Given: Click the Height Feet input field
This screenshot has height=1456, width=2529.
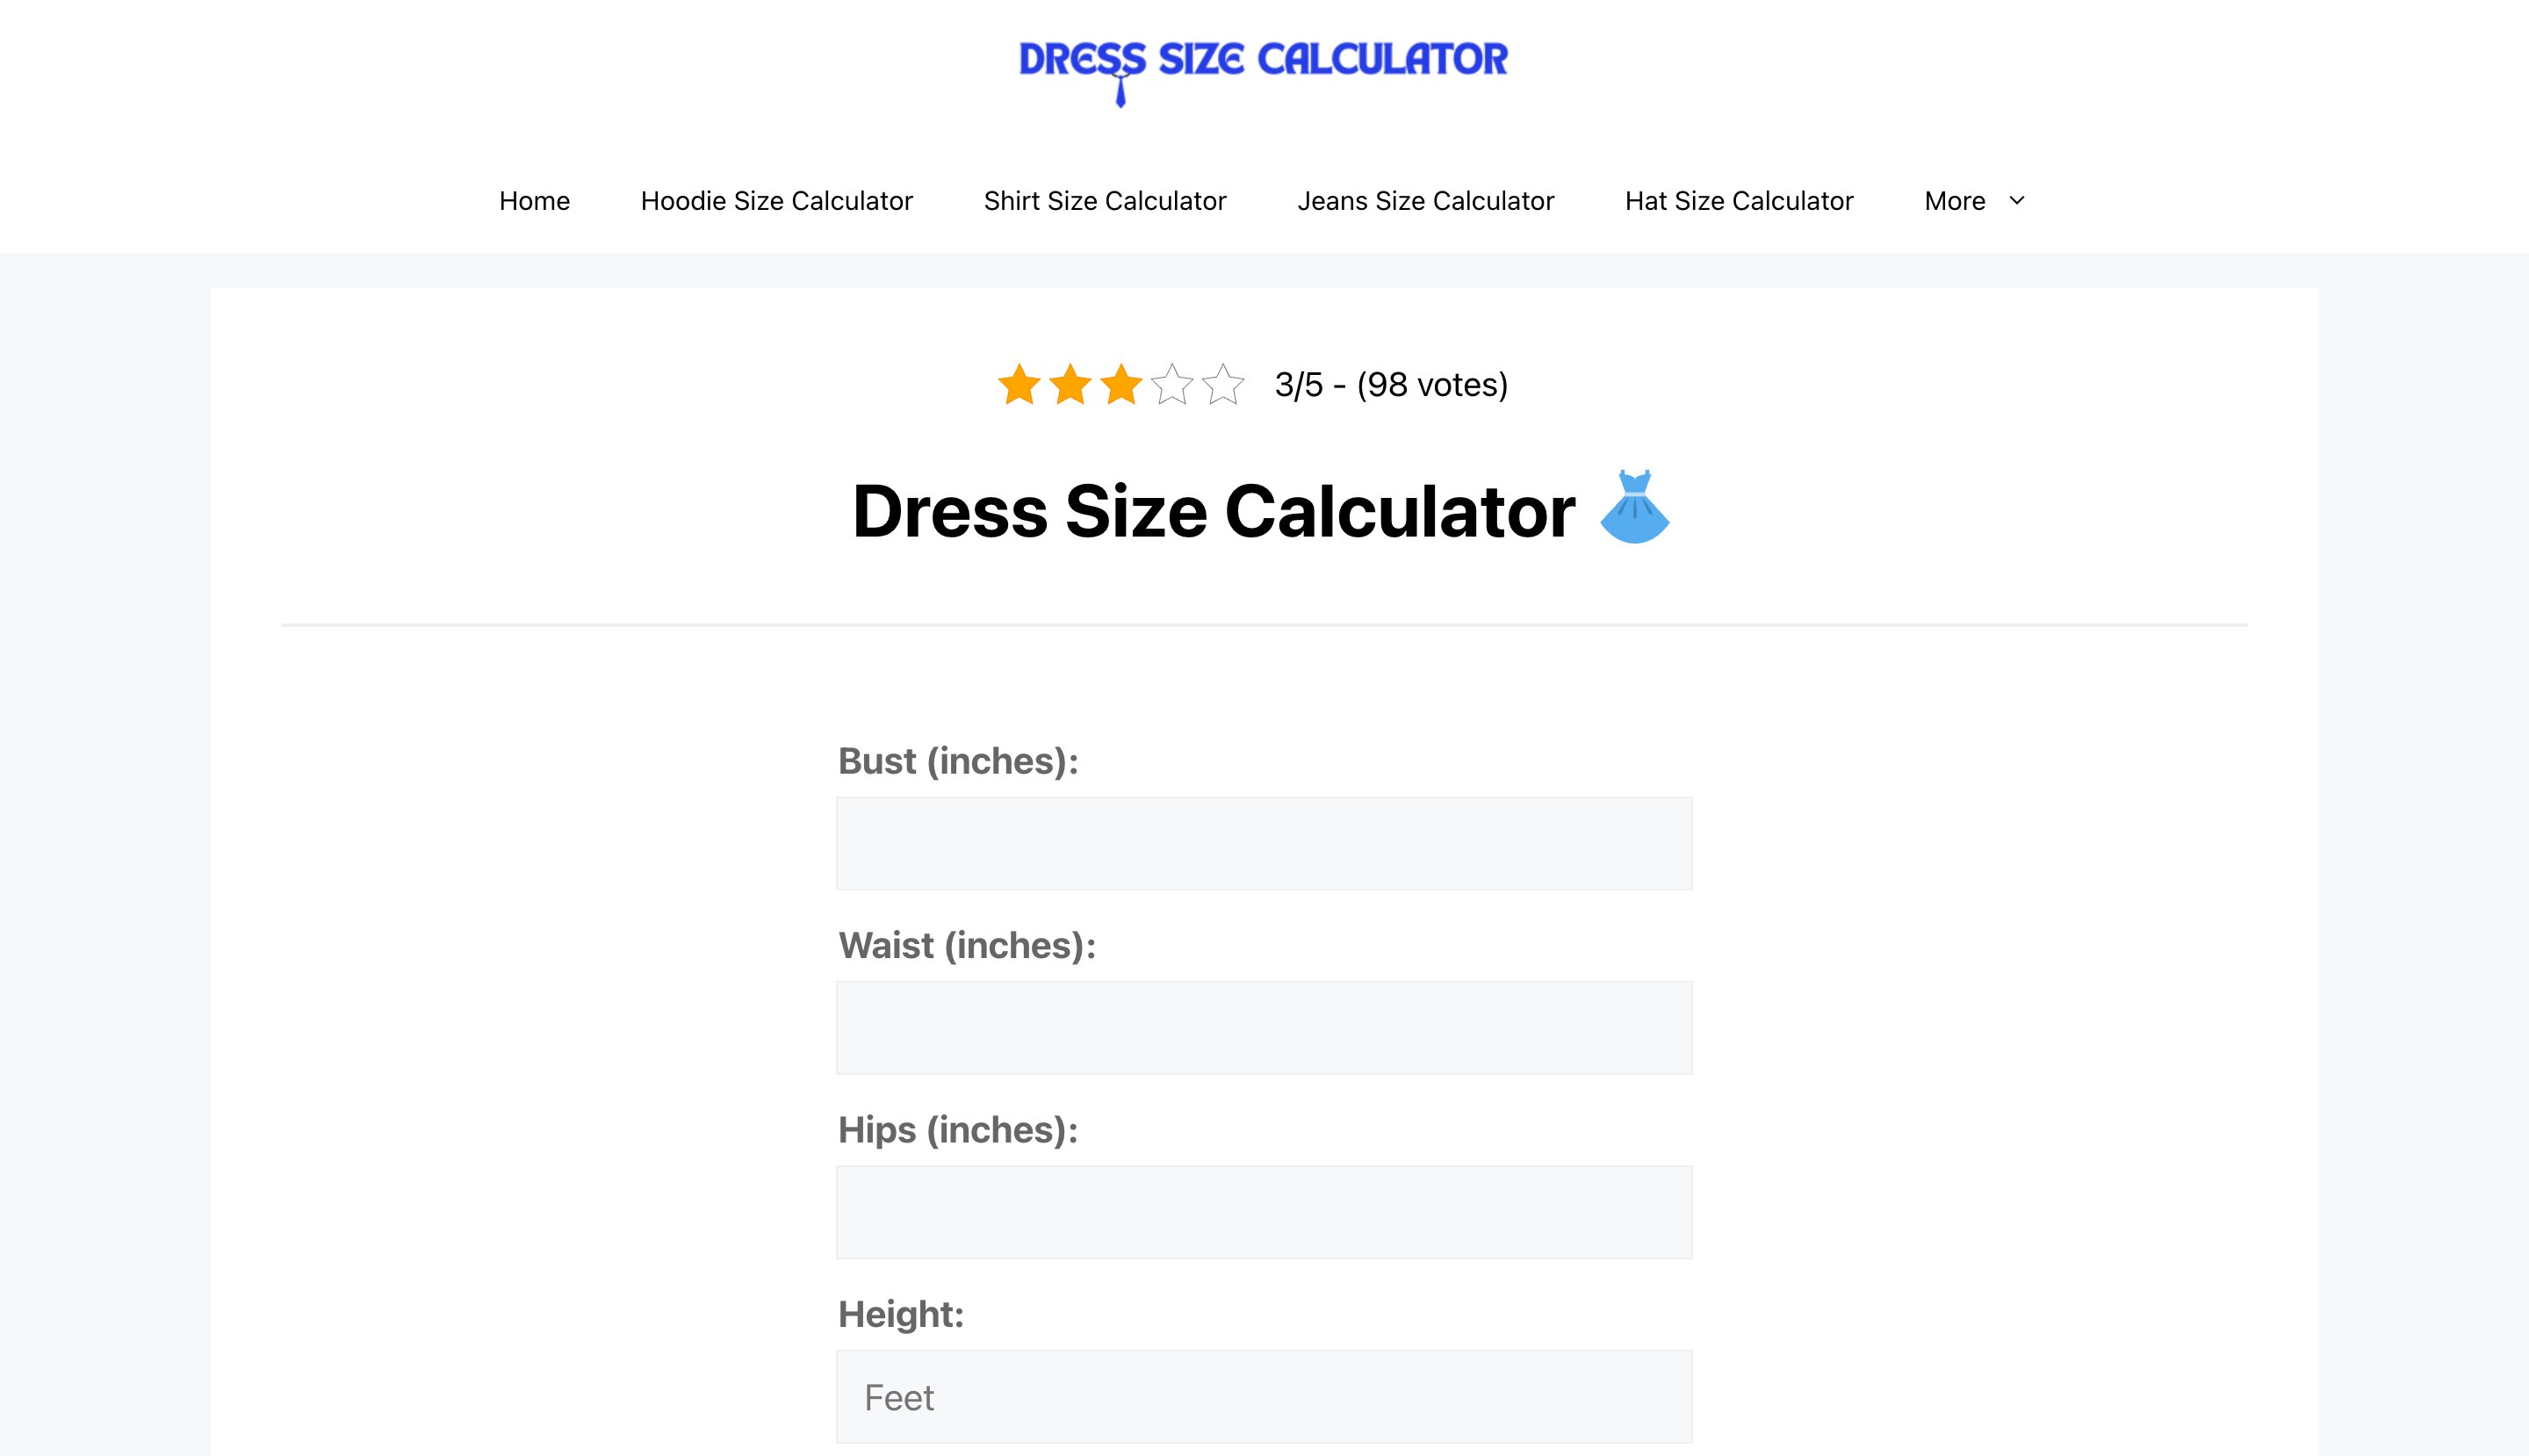Looking at the screenshot, I should point(1264,1396).
